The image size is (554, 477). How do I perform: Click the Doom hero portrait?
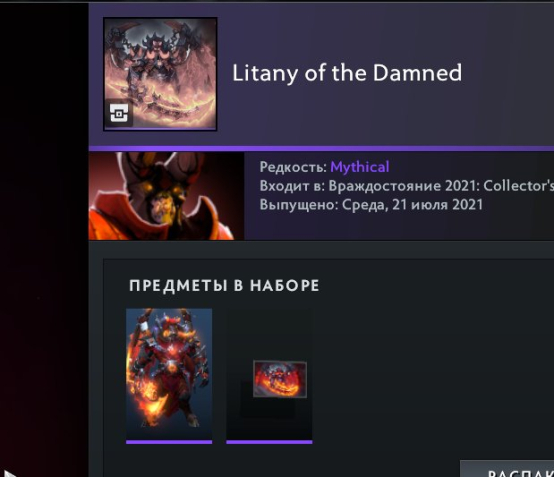(x=166, y=196)
